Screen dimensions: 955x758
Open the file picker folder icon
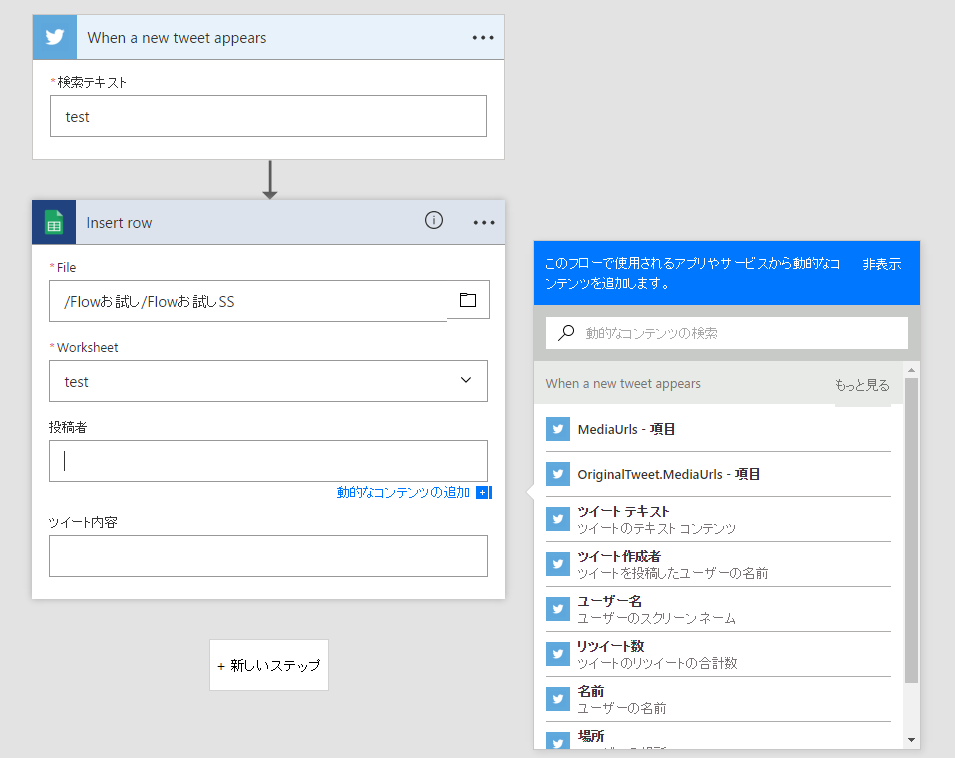pyautogui.click(x=468, y=300)
